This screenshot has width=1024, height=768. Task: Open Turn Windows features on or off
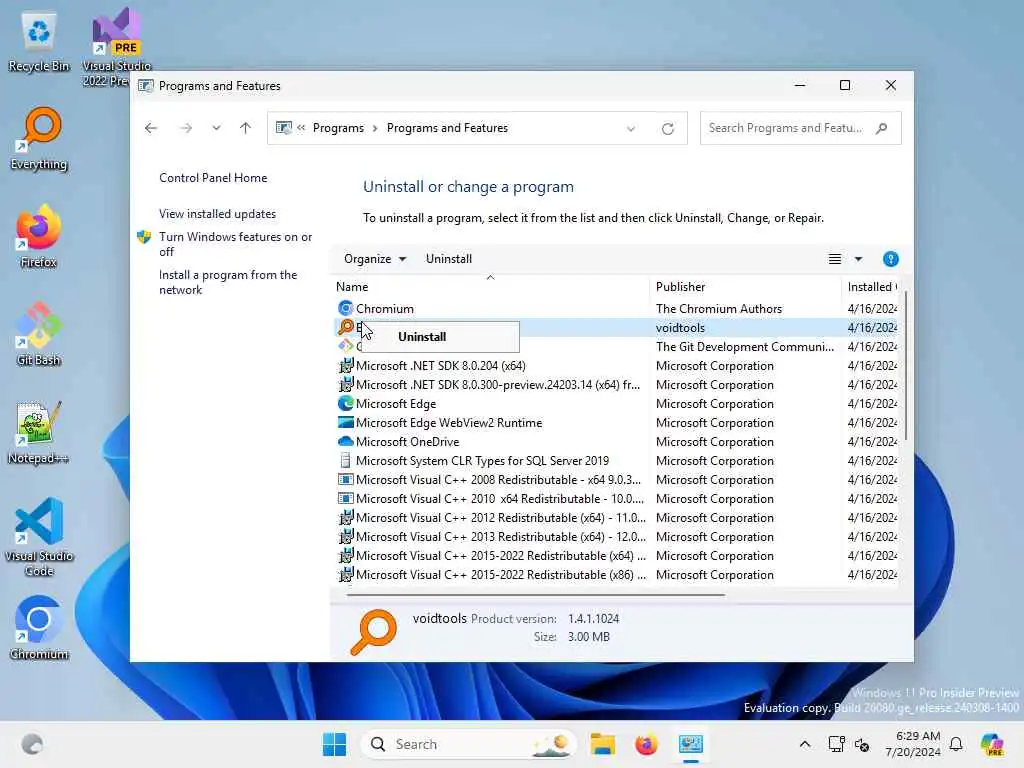236,244
